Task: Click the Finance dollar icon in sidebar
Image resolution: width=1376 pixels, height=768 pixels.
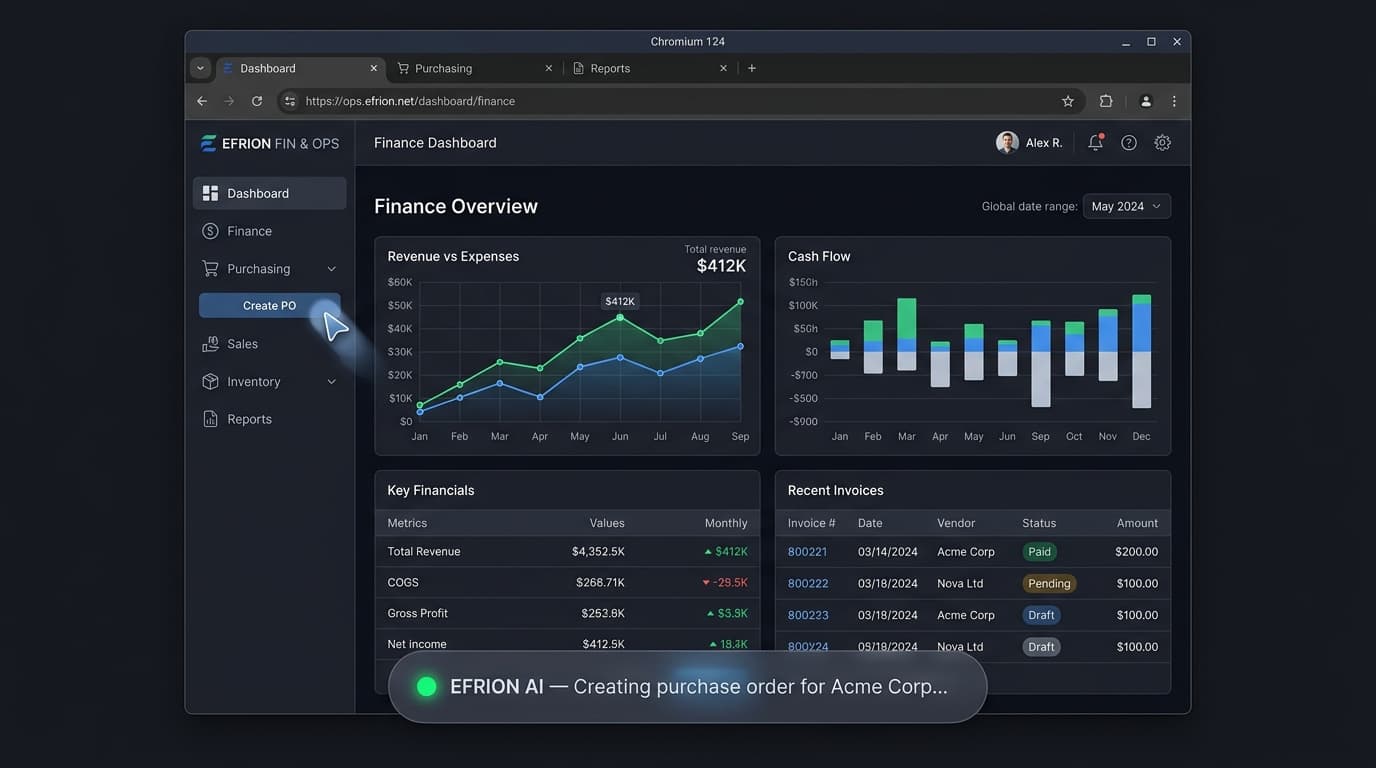Action: pyautogui.click(x=210, y=231)
